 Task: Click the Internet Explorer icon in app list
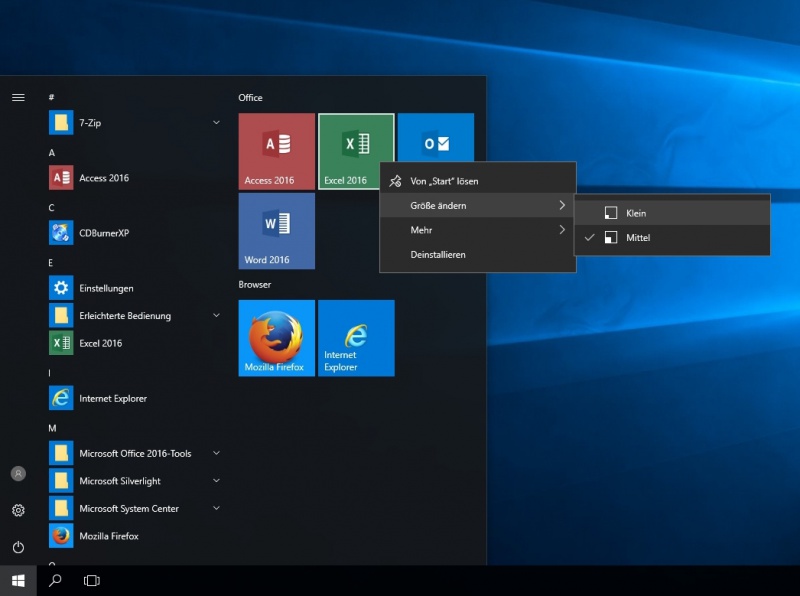click(61, 398)
